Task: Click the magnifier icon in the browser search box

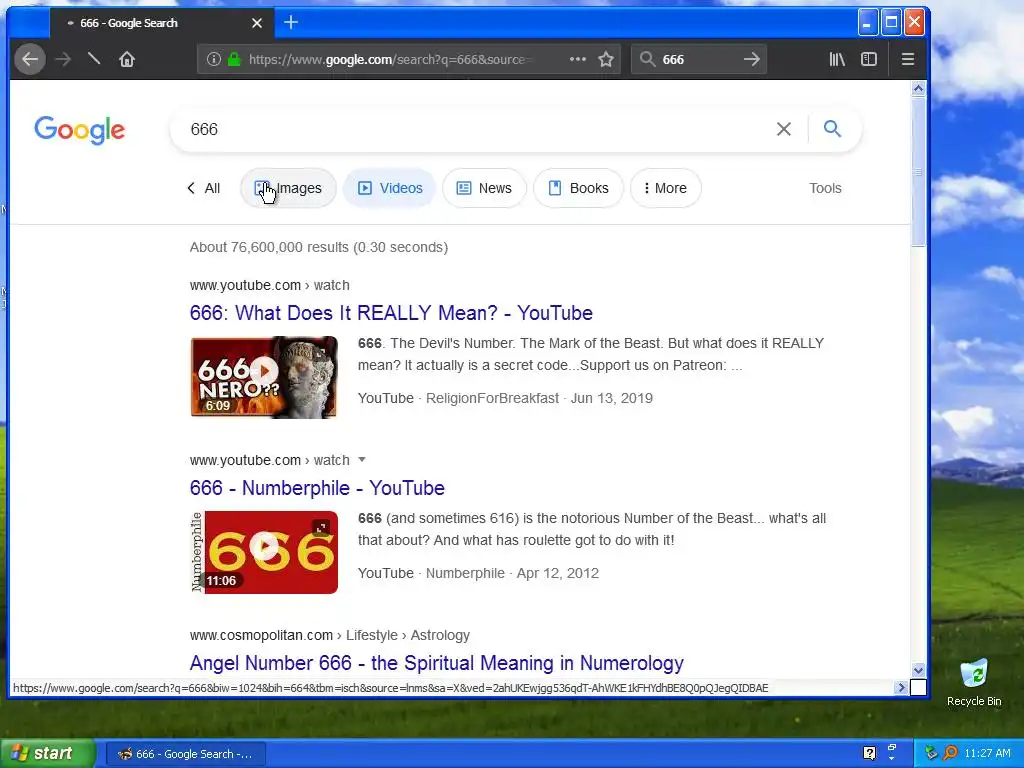Action: pos(647,59)
